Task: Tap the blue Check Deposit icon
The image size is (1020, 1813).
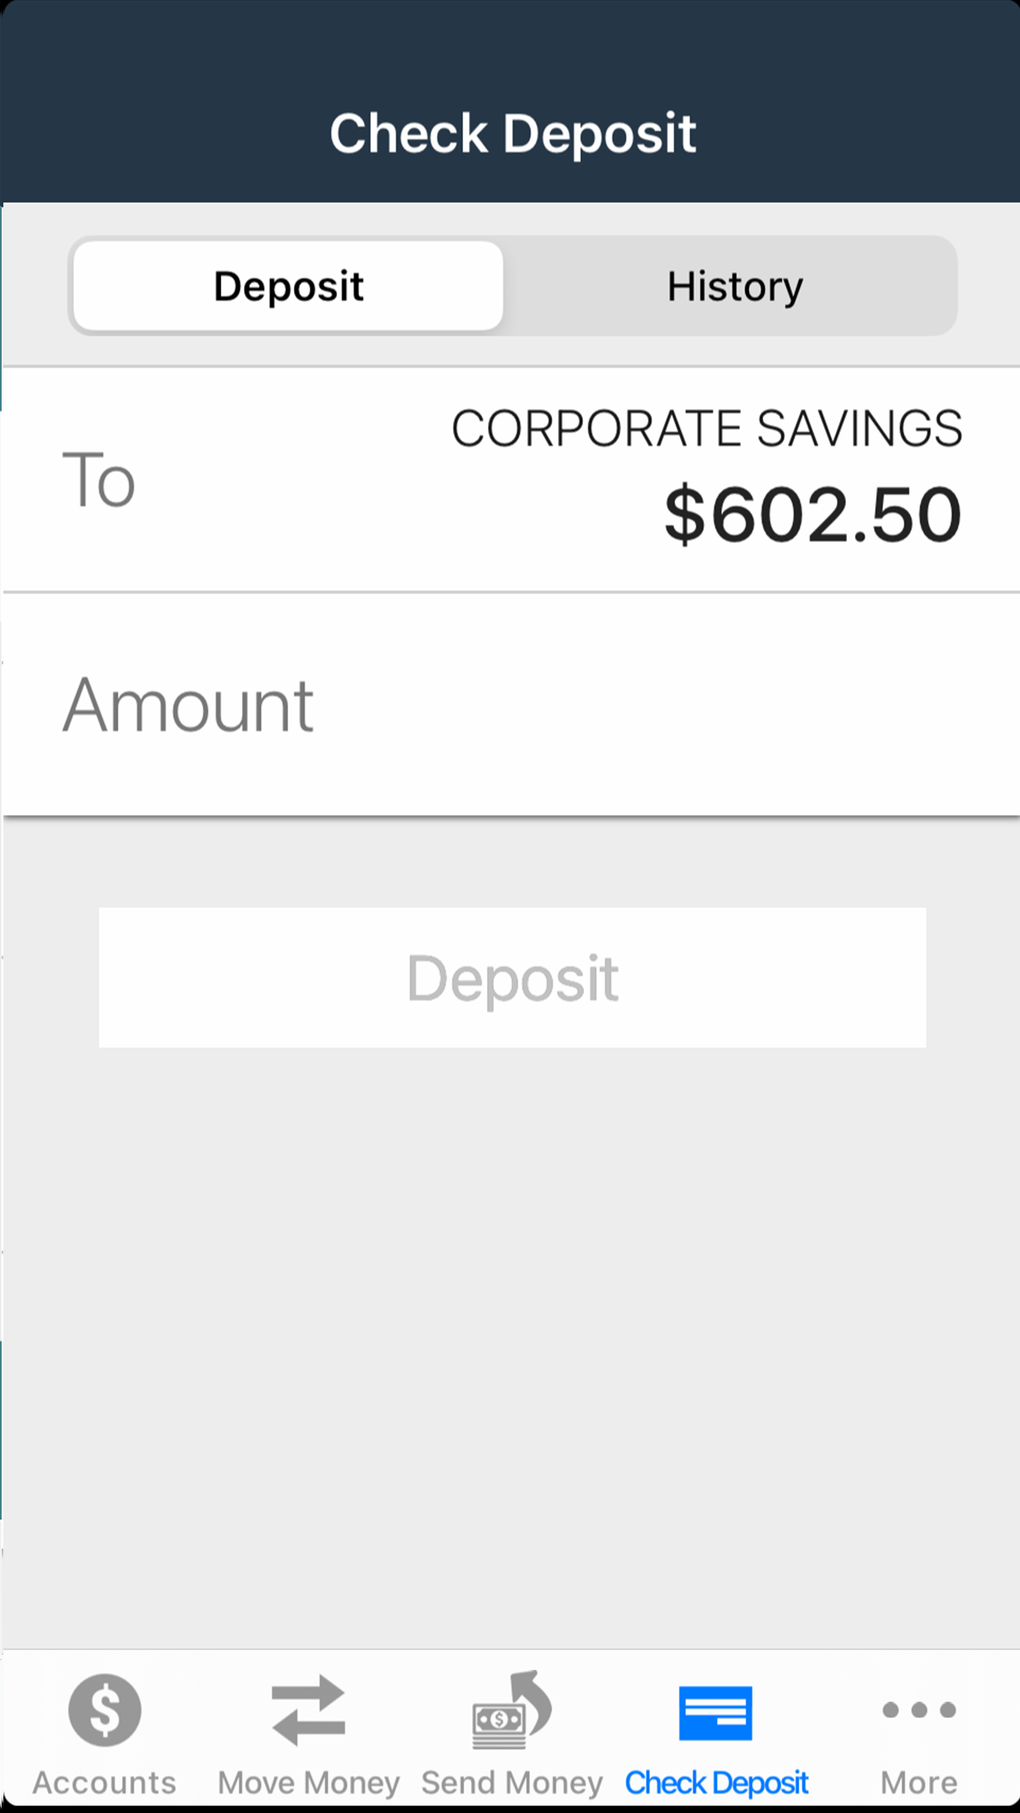Action: [715, 1712]
